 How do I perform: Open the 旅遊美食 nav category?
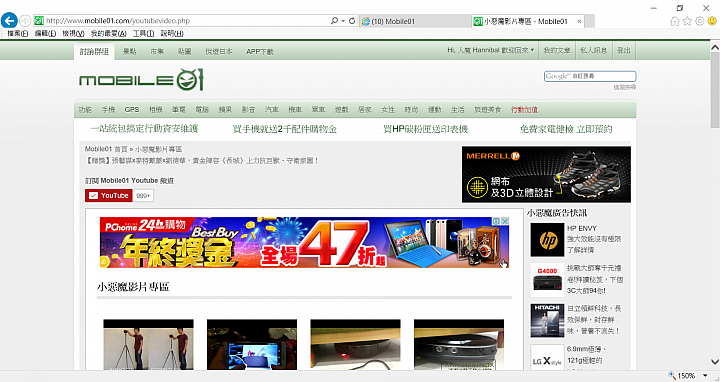click(488, 110)
